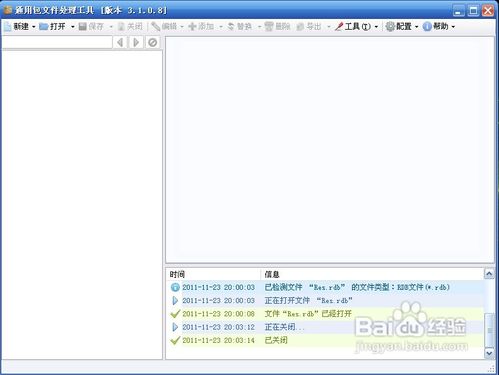Click the 帮助 help info icon
This screenshot has height=375, width=499.
[427, 26]
